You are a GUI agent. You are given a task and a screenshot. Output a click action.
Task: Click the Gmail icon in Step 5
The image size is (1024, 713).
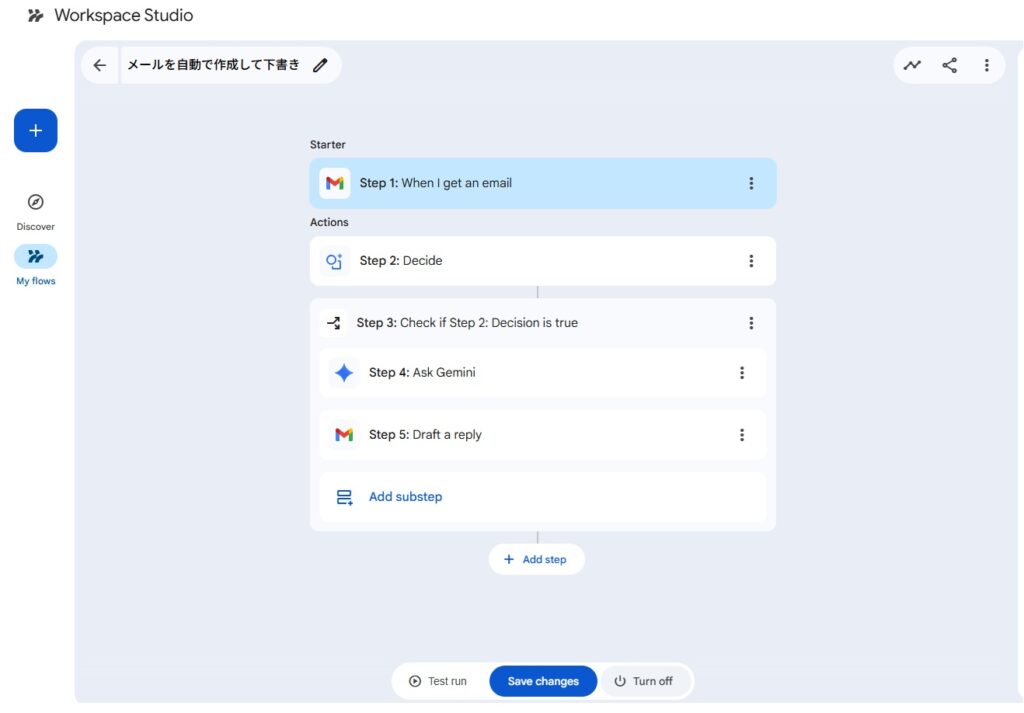(344, 435)
